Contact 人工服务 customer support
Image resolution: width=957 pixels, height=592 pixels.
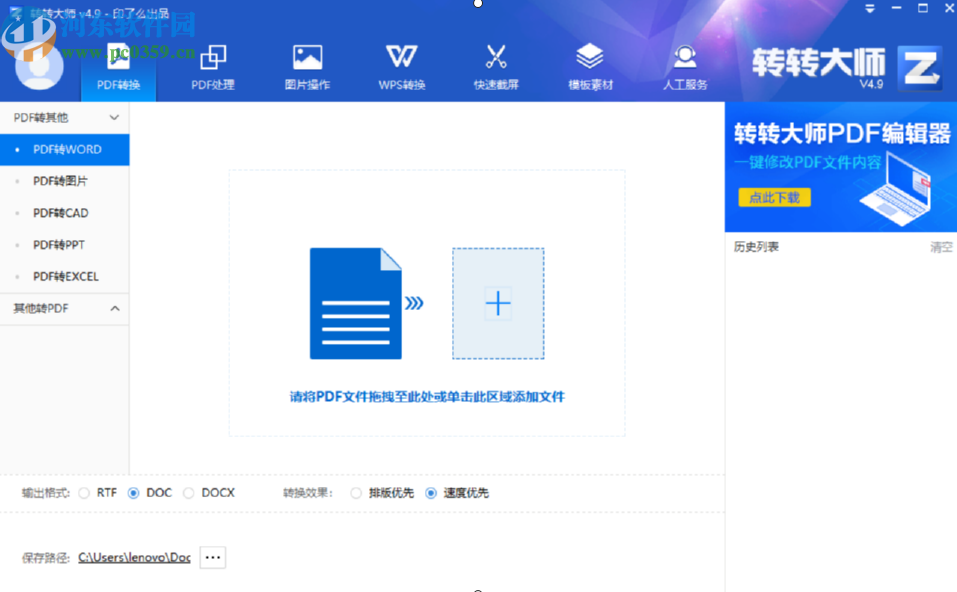684,65
